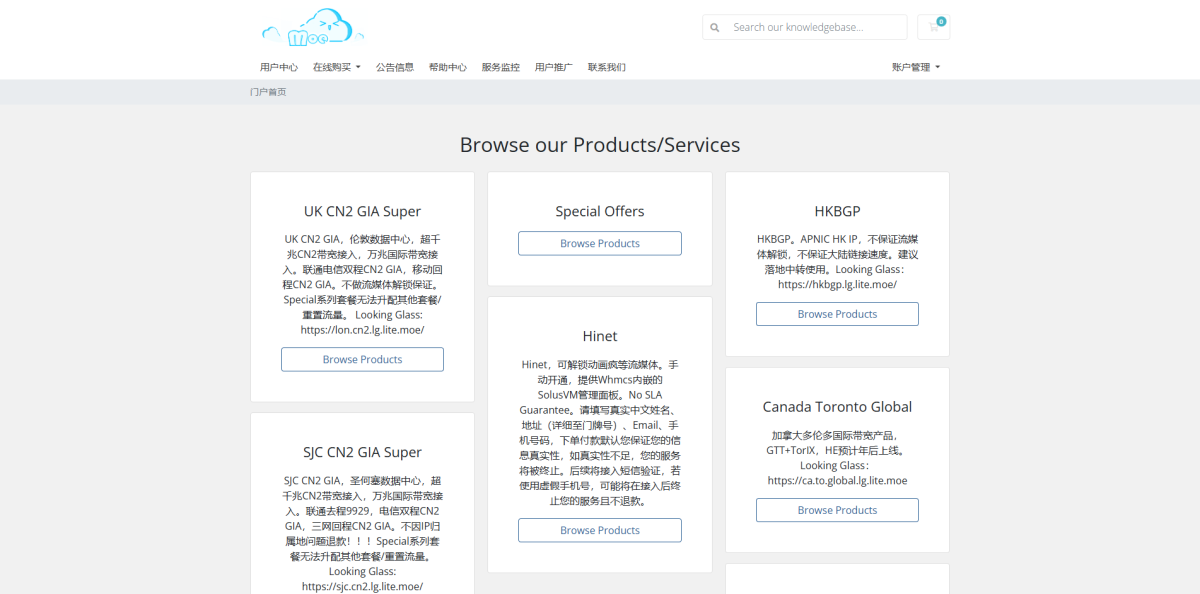The image size is (1200, 594).
Task: Open the HKBGP Looking Glass URL
Action: [837, 284]
